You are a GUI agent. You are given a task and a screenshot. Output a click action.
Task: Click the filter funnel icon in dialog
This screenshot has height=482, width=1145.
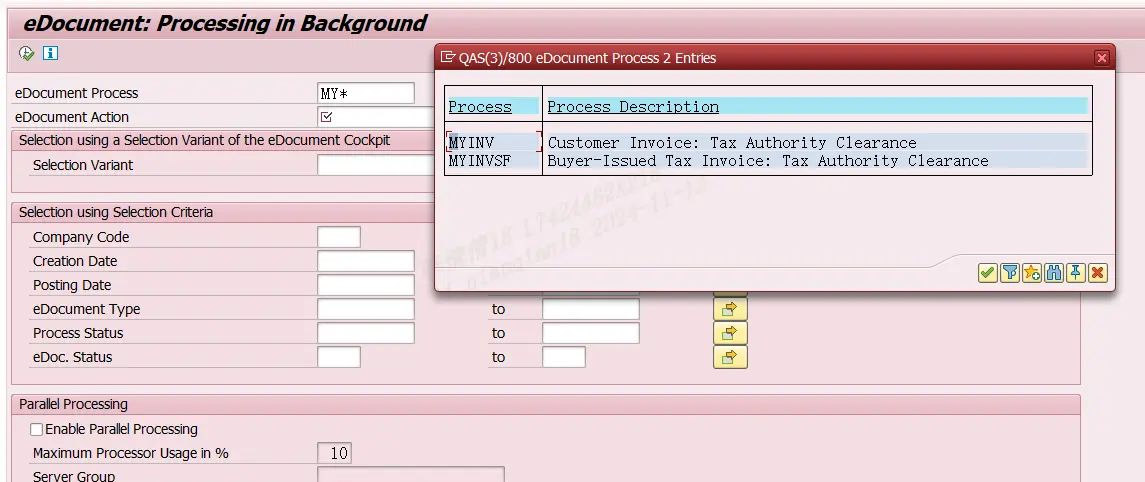coord(1009,273)
